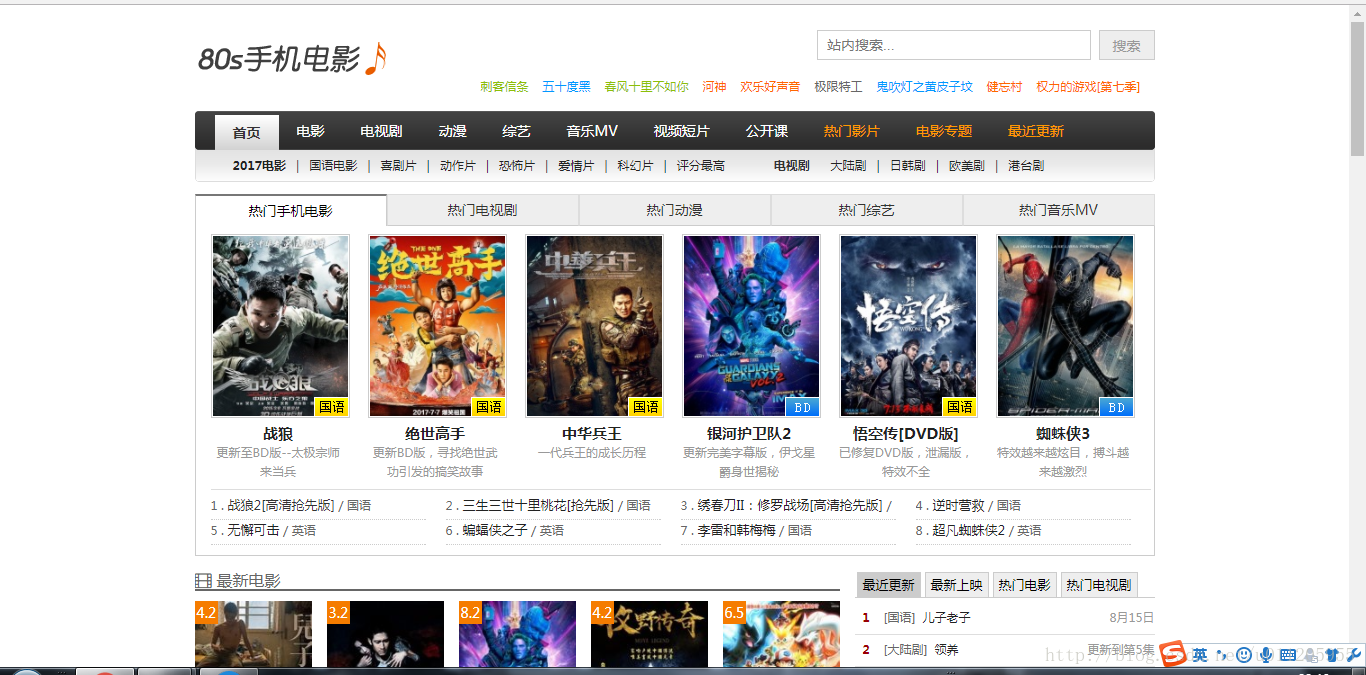Open the 刺客信条 hot search link

point(504,87)
